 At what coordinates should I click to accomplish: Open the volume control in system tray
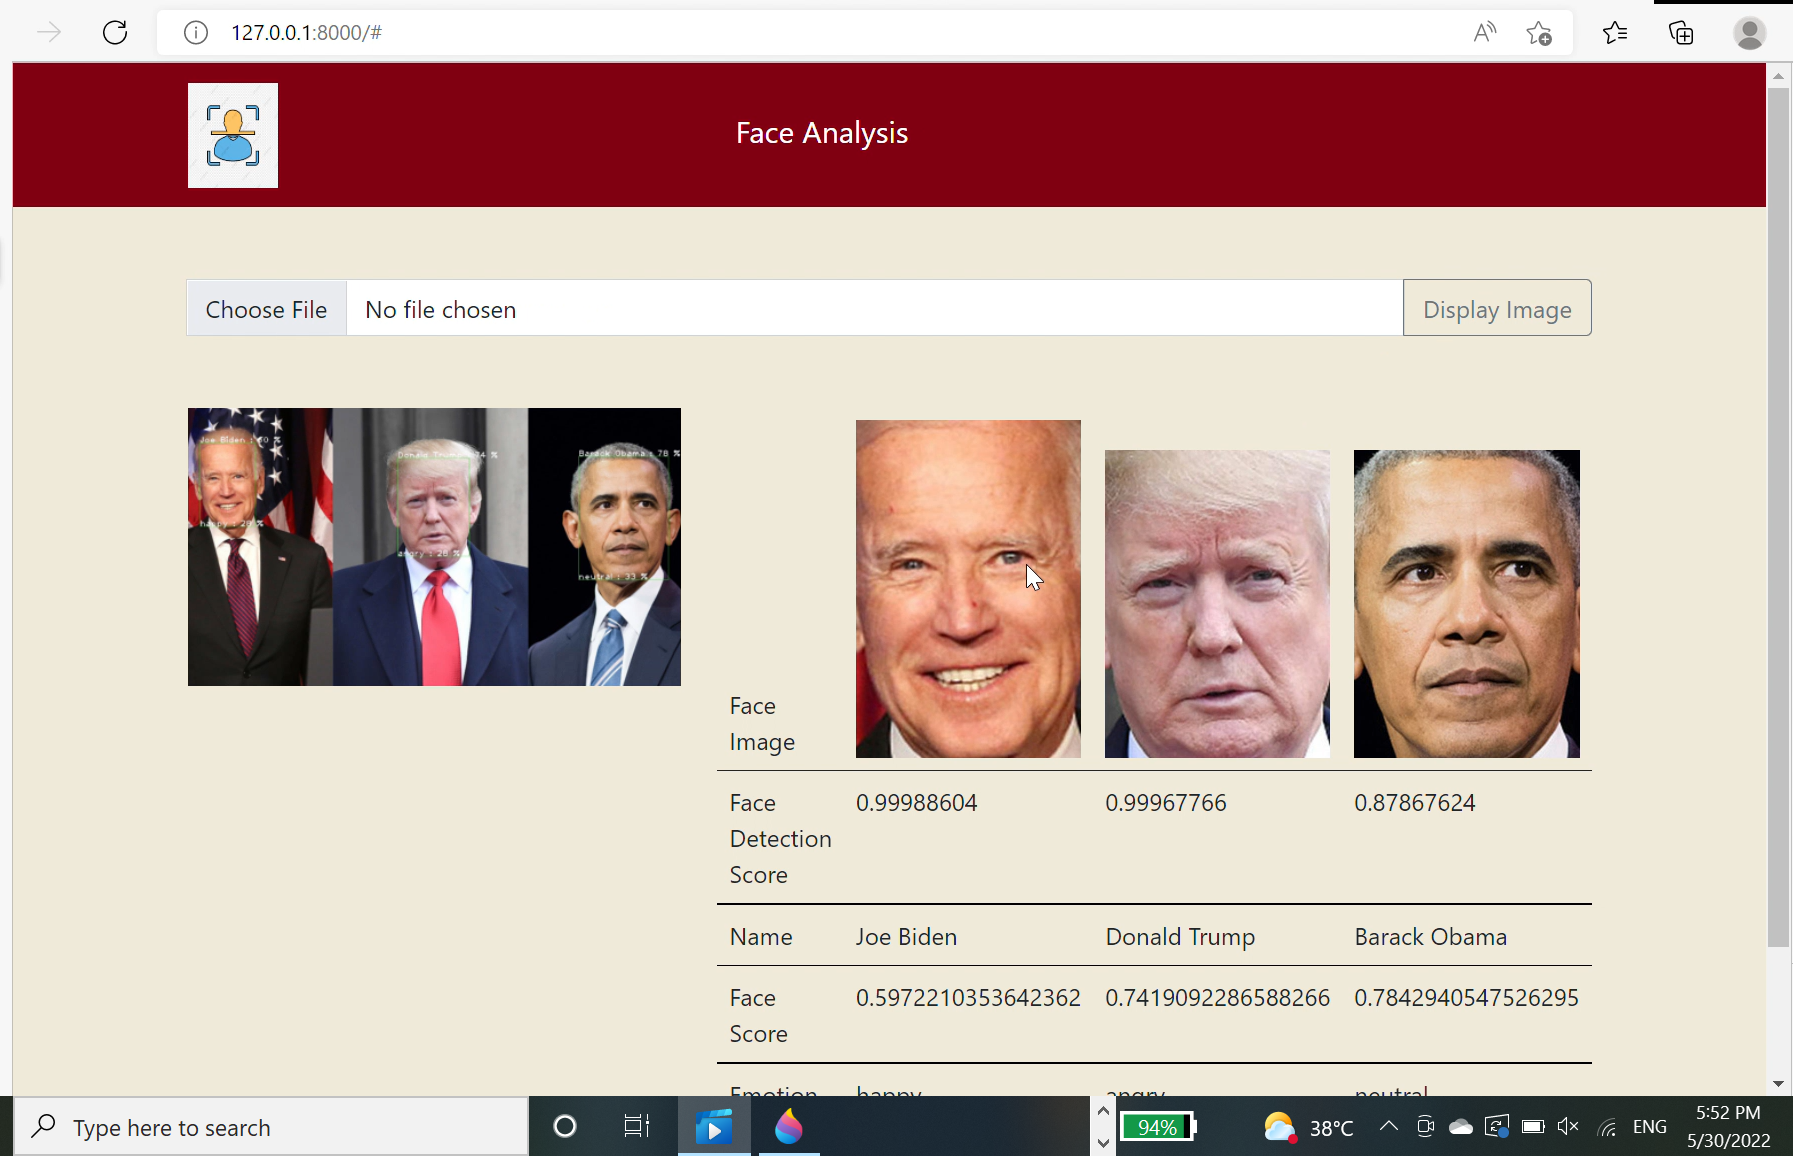click(1566, 1127)
